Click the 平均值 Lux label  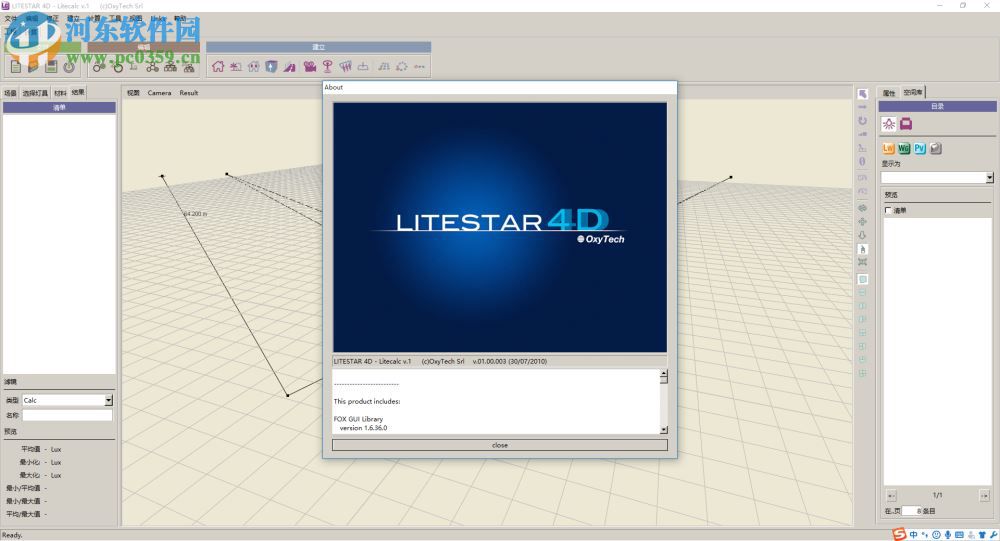click(41, 449)
